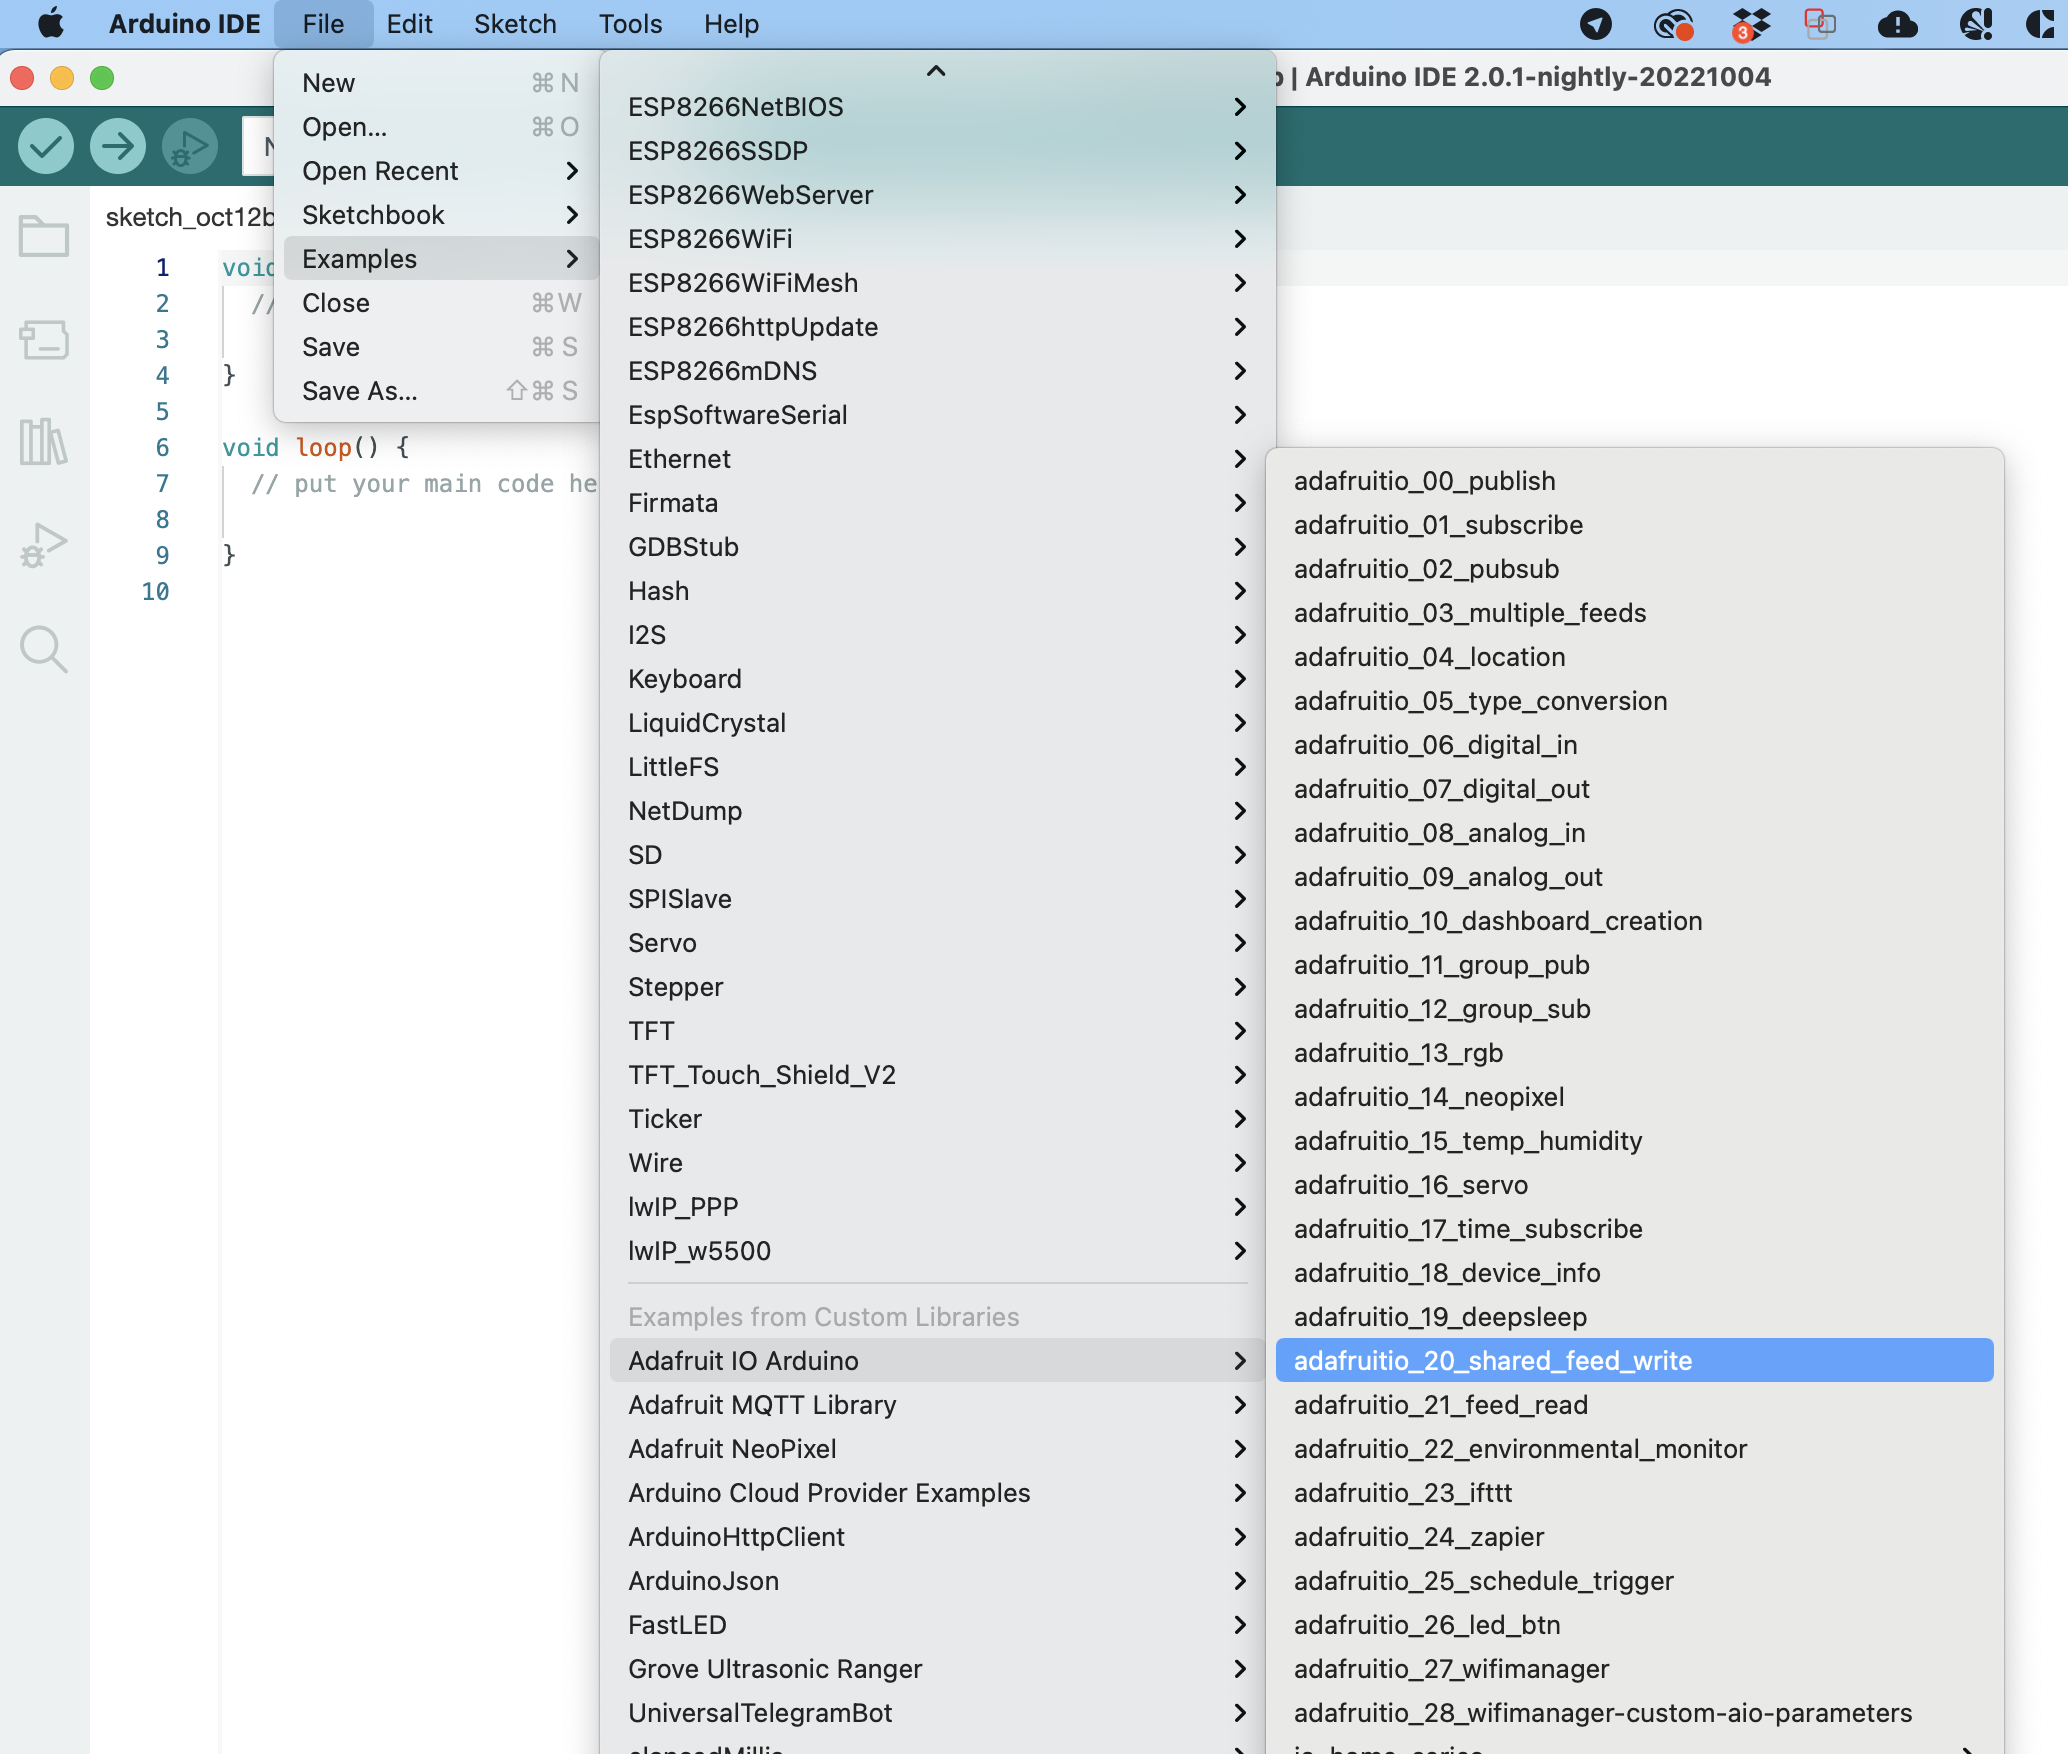The image size is (2068, 1754).
Task: Click the Verify/Compile icon
Action: coord(45,148)
